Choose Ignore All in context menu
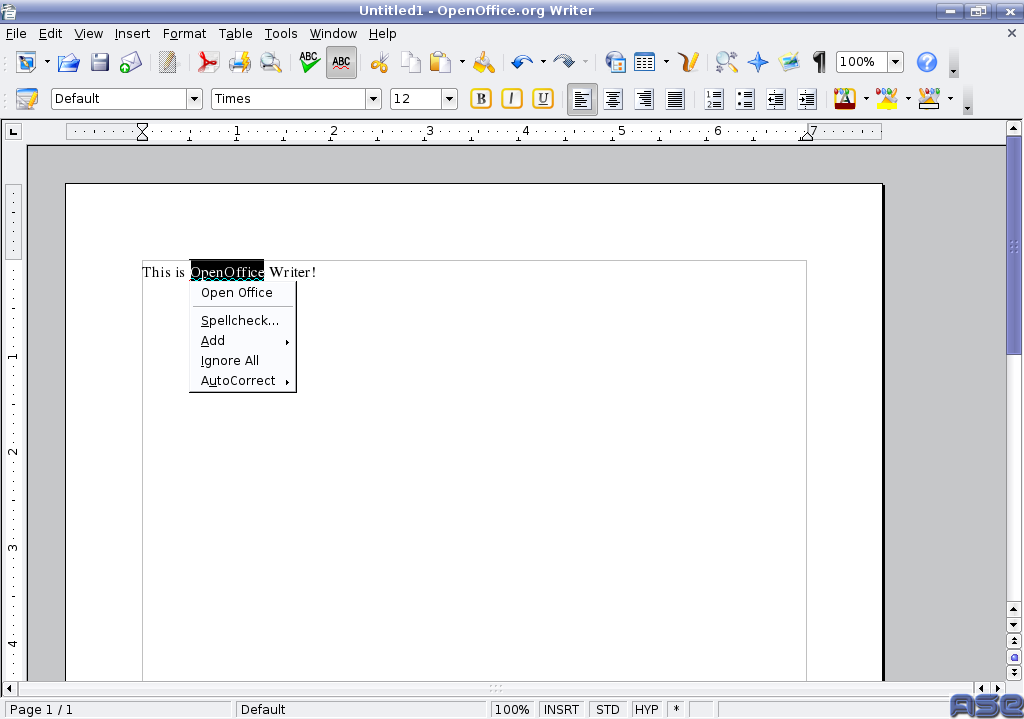Screen dimensions: 1024x719 (x=242, y=360)
